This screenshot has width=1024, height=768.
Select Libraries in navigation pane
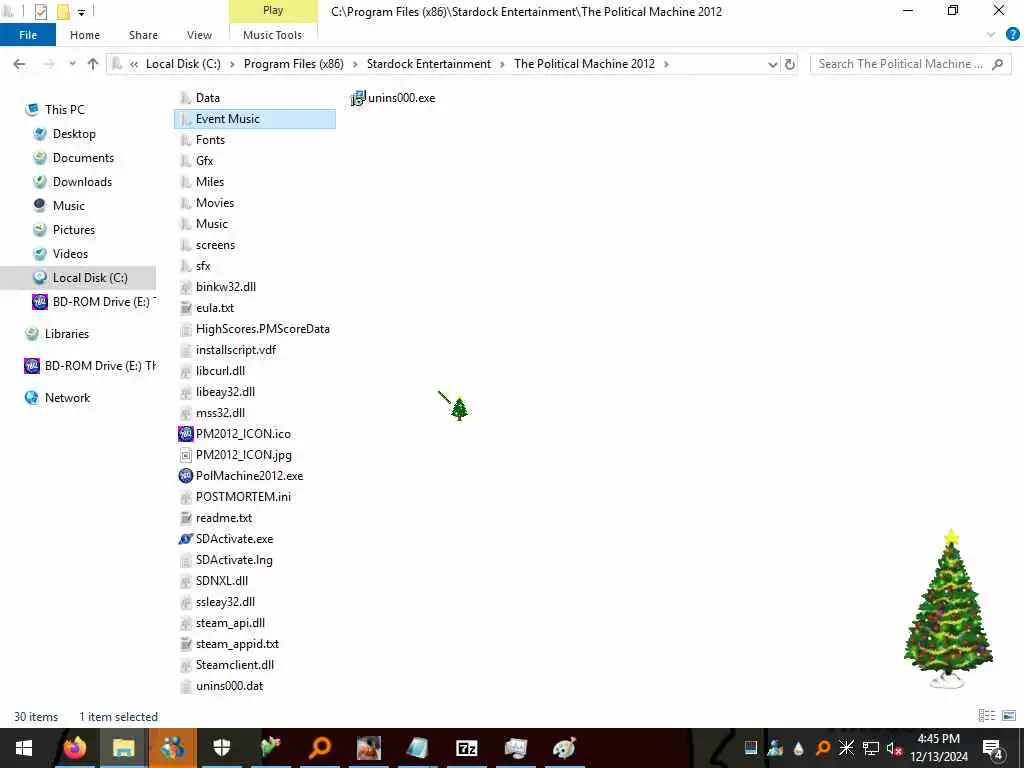pos(67,334)
